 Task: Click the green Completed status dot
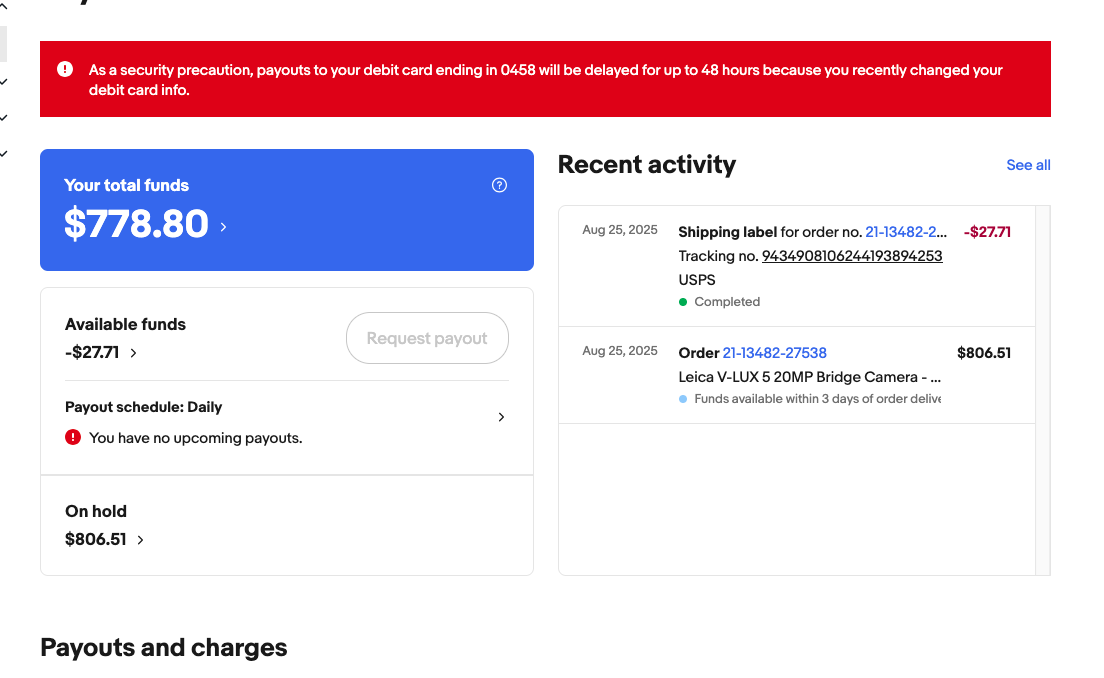pos(683,302)
